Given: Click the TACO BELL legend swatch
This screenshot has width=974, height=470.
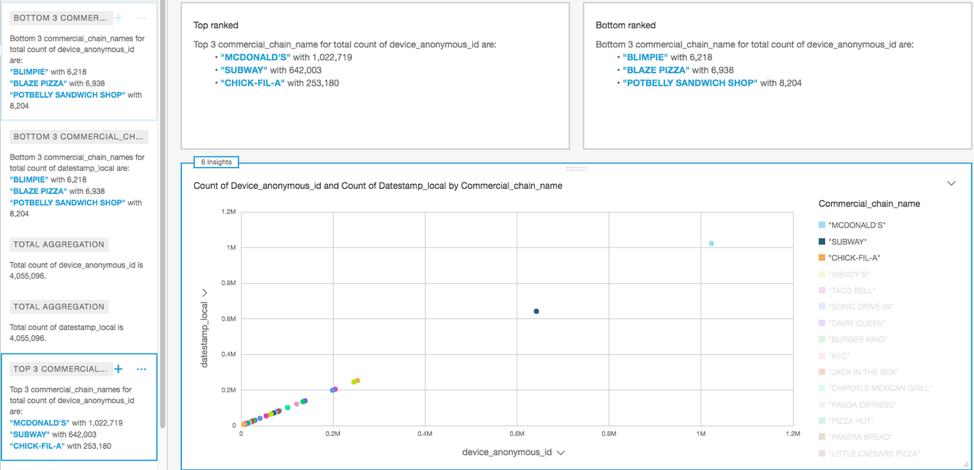Looking at the screenshot, I should (822, 291).
